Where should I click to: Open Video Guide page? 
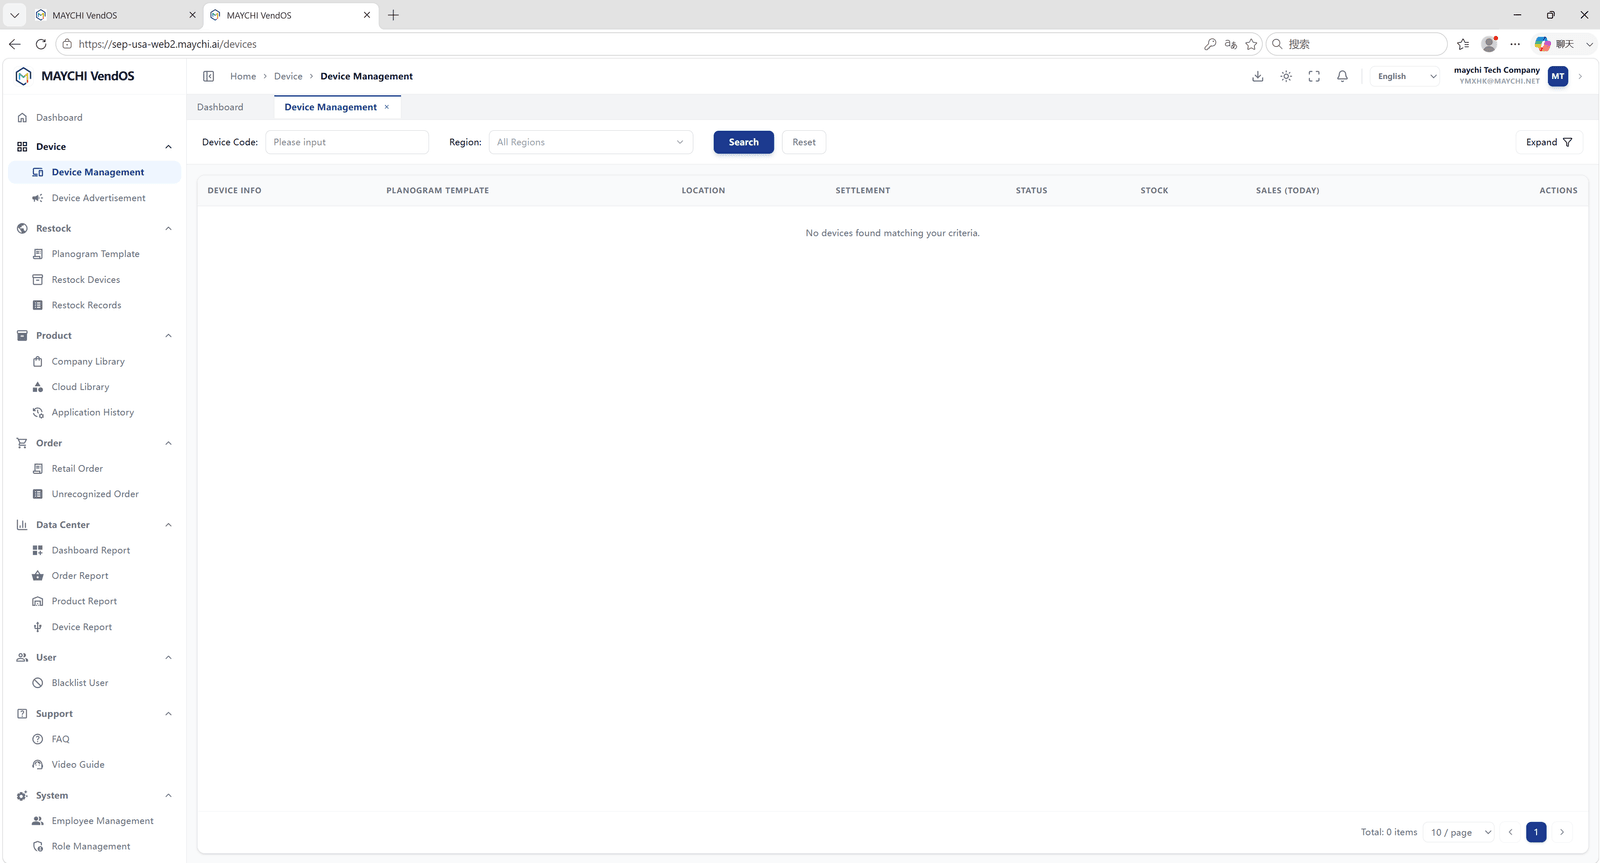click(94, 765)
